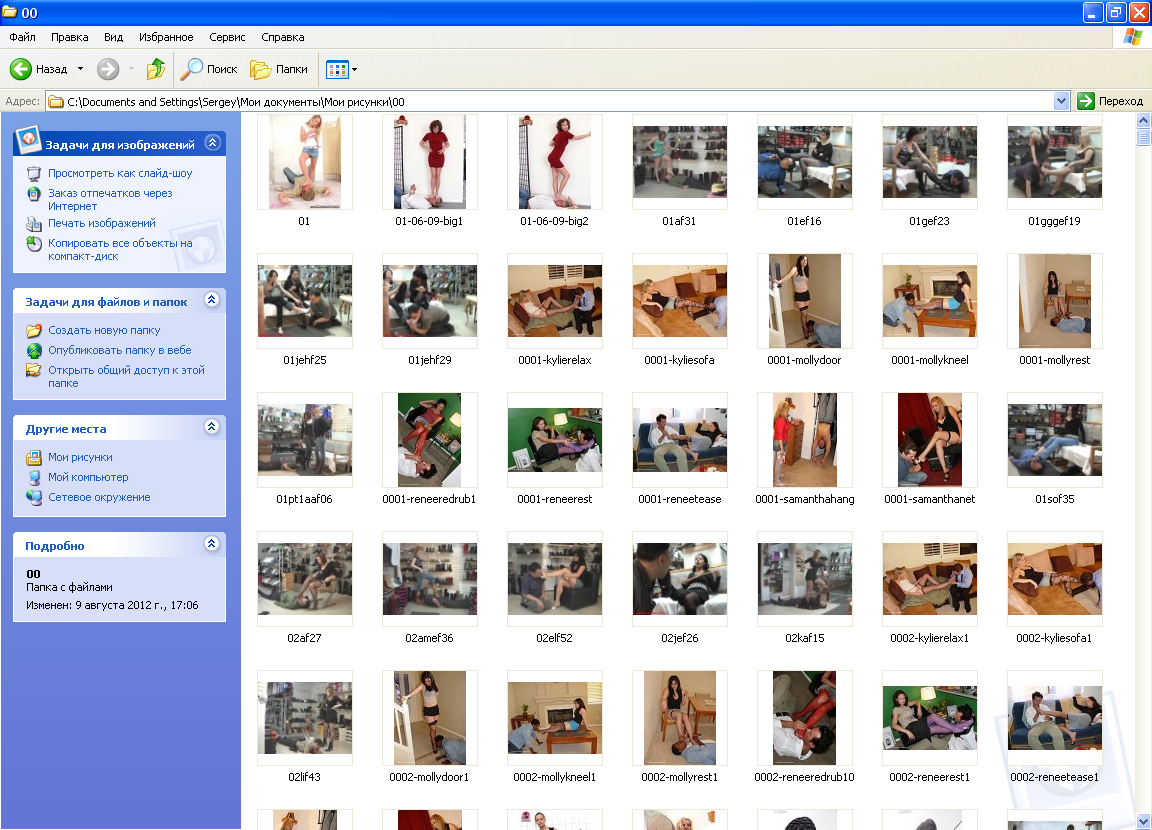Select thumbnail 0001-kylierelax

555,301
